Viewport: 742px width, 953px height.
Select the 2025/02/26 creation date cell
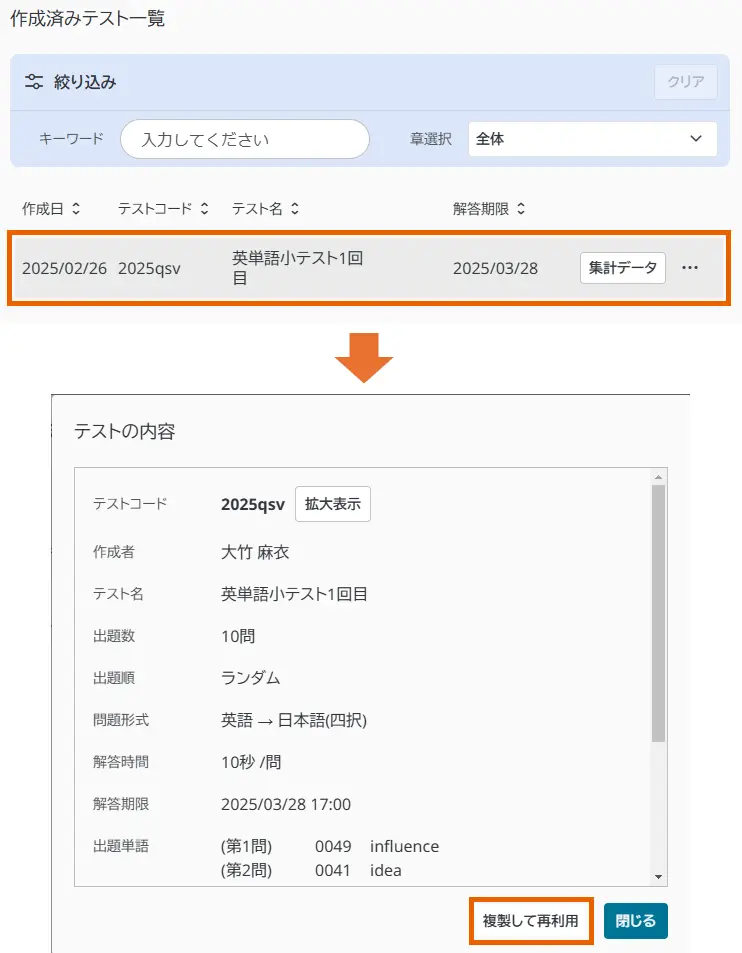(x=64, y=268)
